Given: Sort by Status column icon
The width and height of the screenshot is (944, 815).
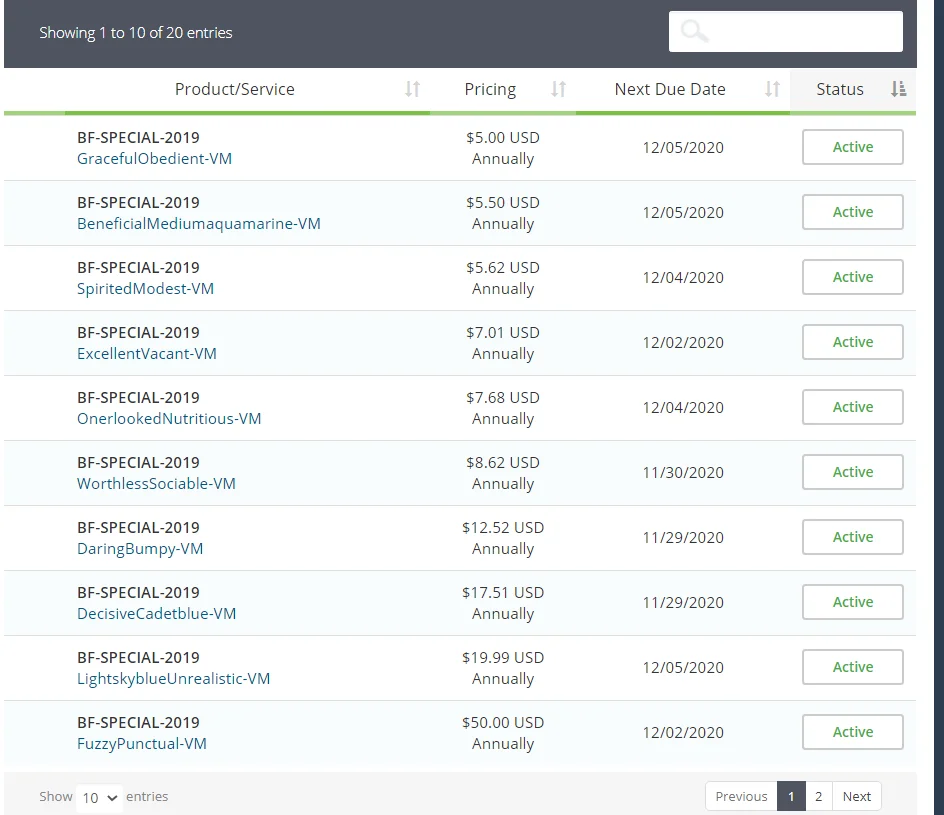Looking at the screenshot, I should click(x=898, y=89).
